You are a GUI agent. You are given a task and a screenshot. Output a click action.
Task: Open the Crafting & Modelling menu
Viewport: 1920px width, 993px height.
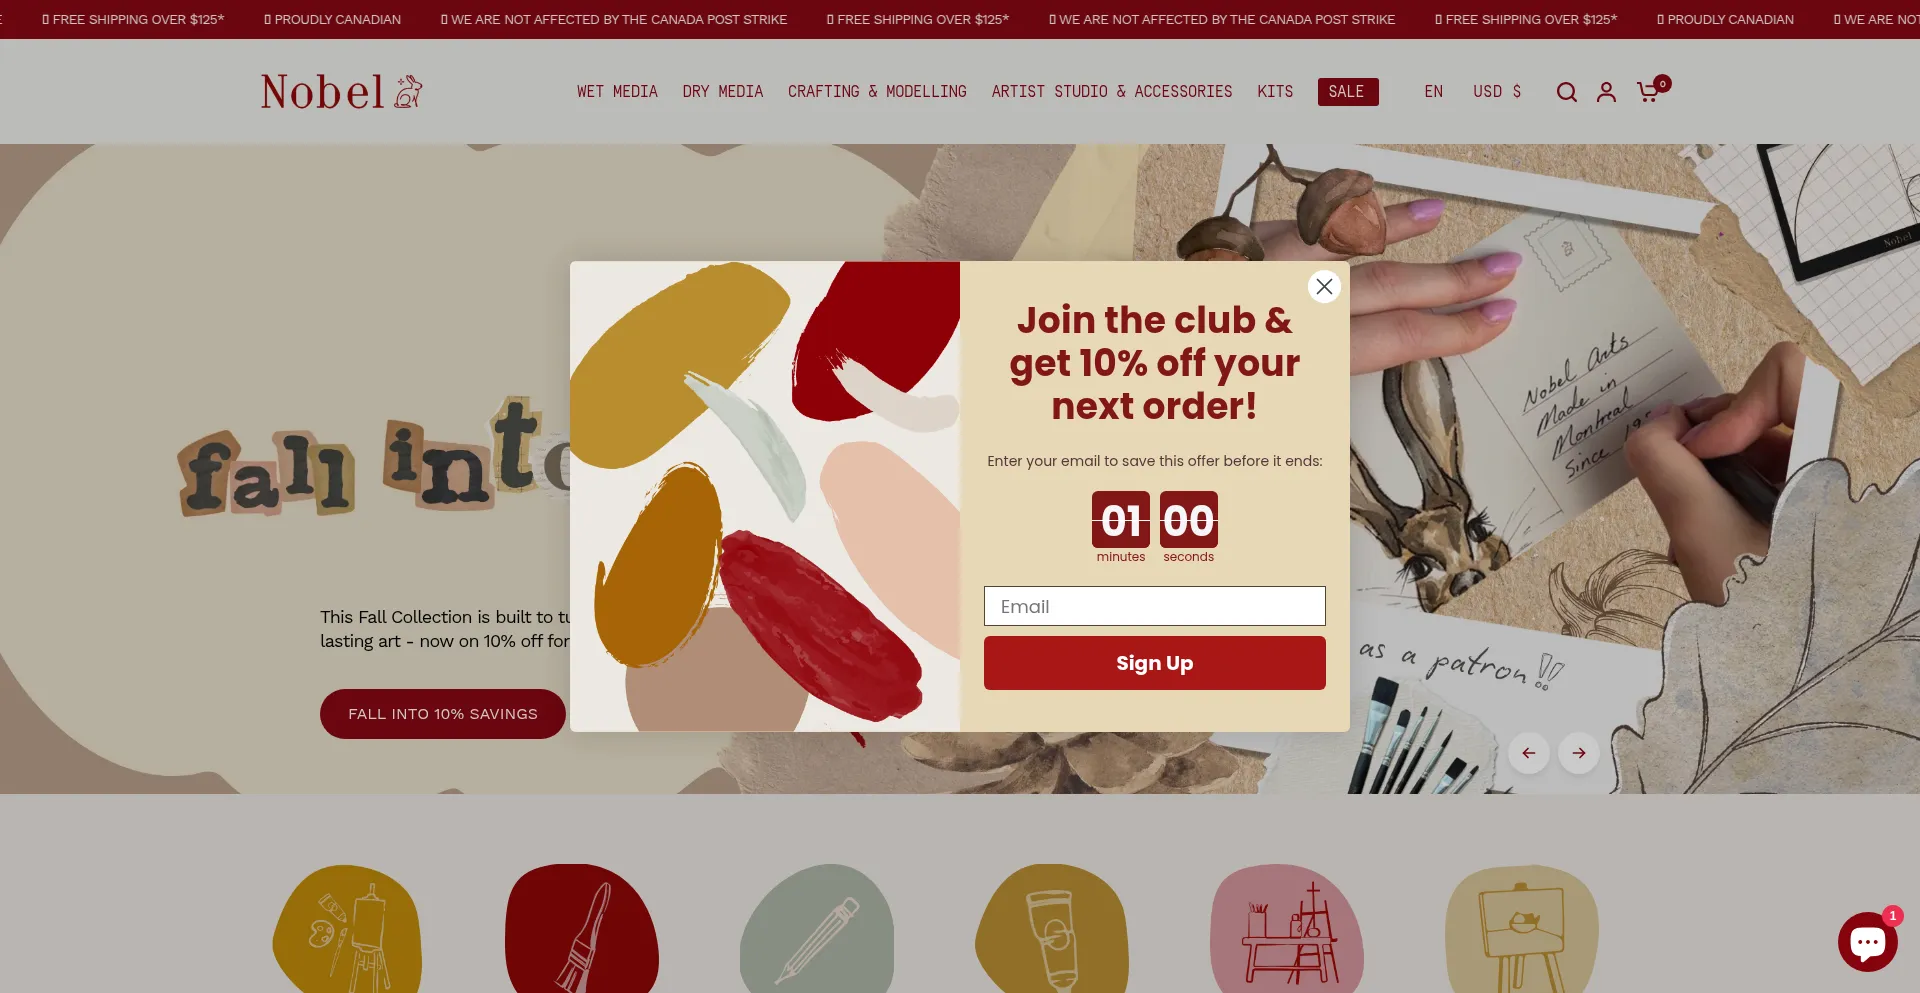click(x=877, y=92)
